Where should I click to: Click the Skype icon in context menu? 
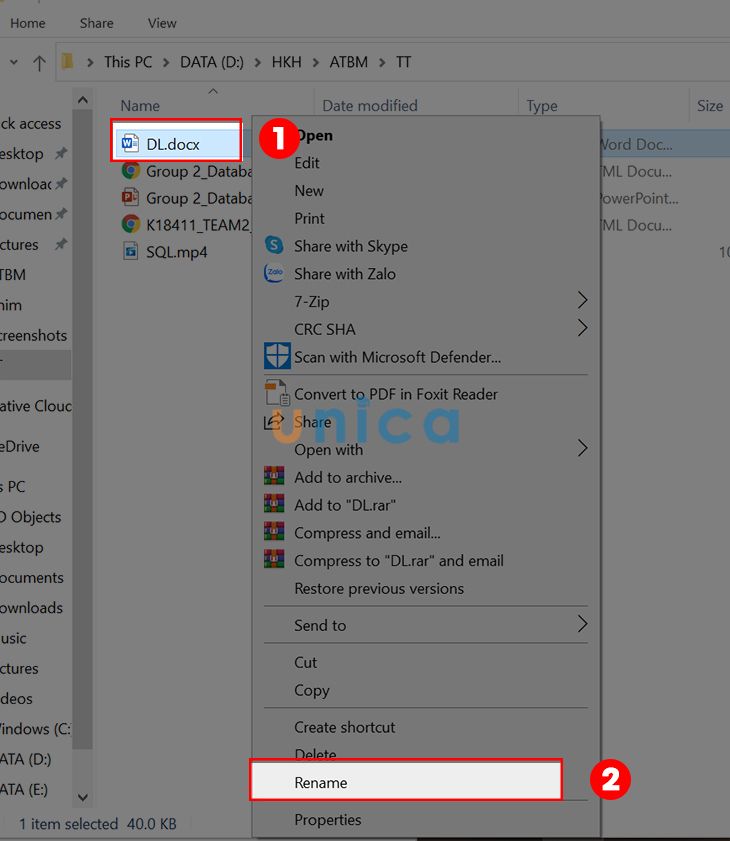click(274, 246)
